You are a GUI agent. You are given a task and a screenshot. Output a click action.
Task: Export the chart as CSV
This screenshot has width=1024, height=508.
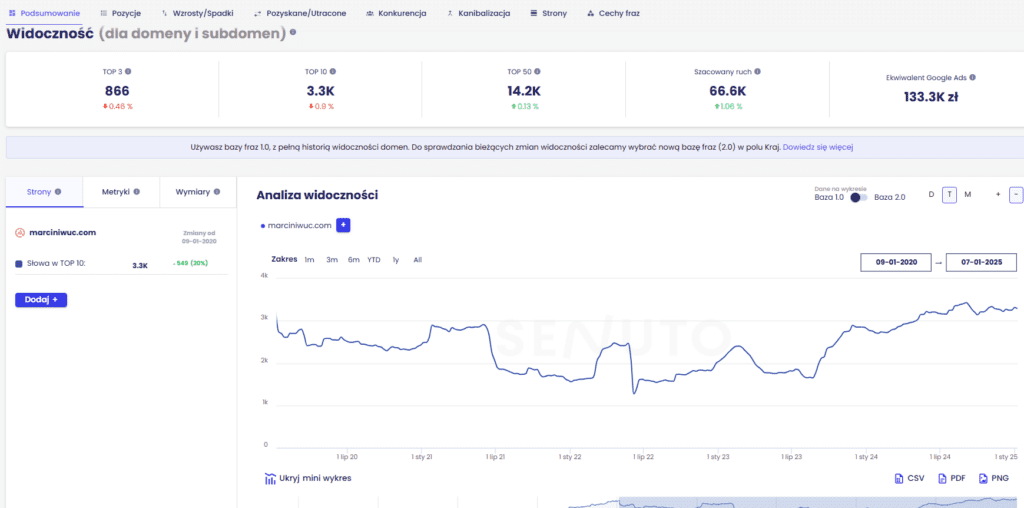909,479
